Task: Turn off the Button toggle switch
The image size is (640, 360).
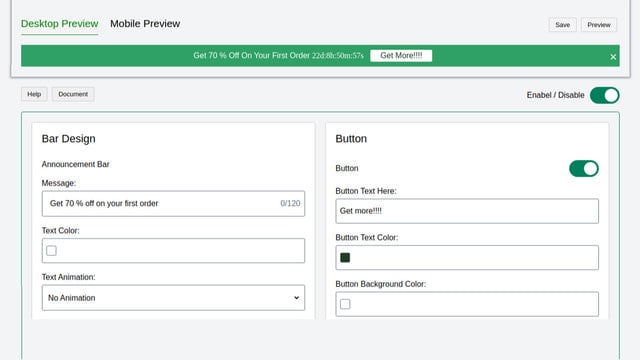Action: click(584, 169)
